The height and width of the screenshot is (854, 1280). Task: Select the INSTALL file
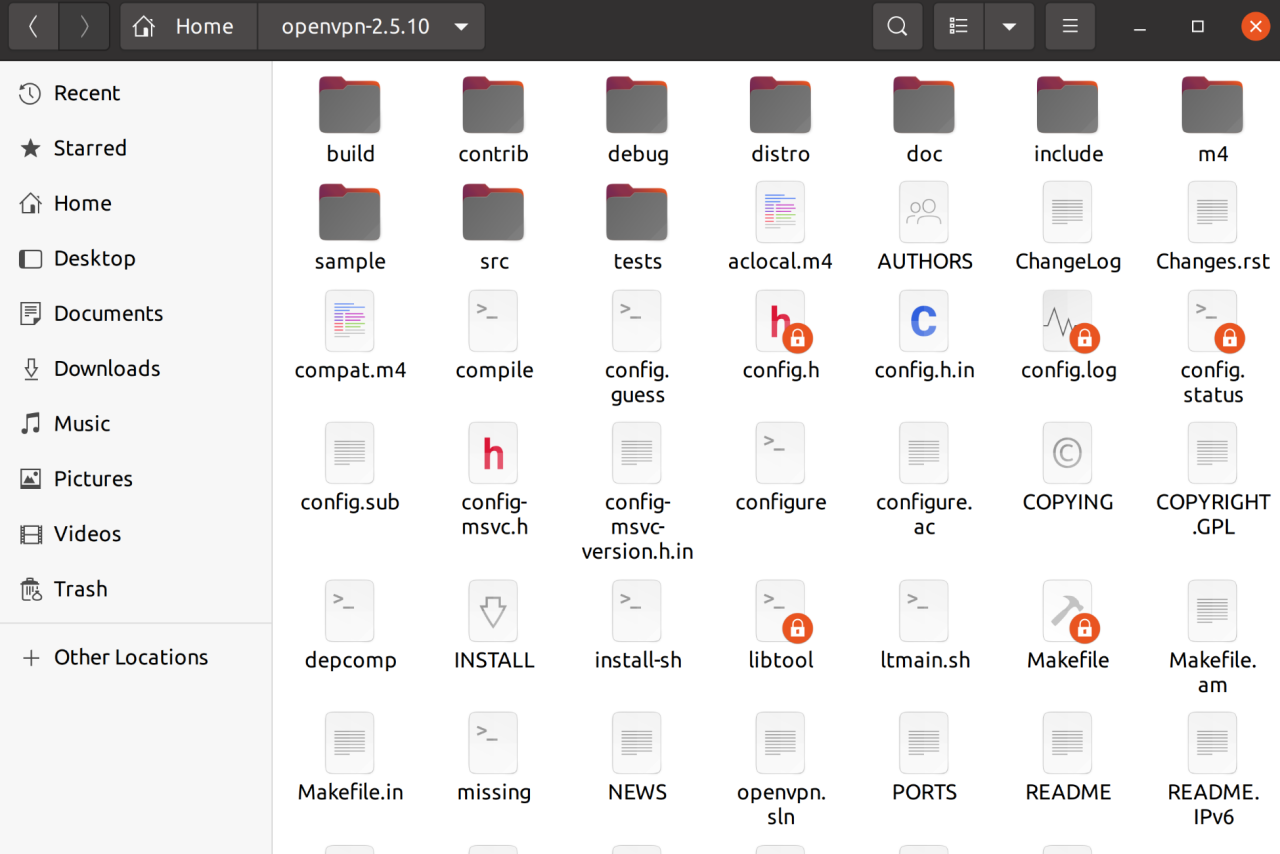click(x=493, y=626)
